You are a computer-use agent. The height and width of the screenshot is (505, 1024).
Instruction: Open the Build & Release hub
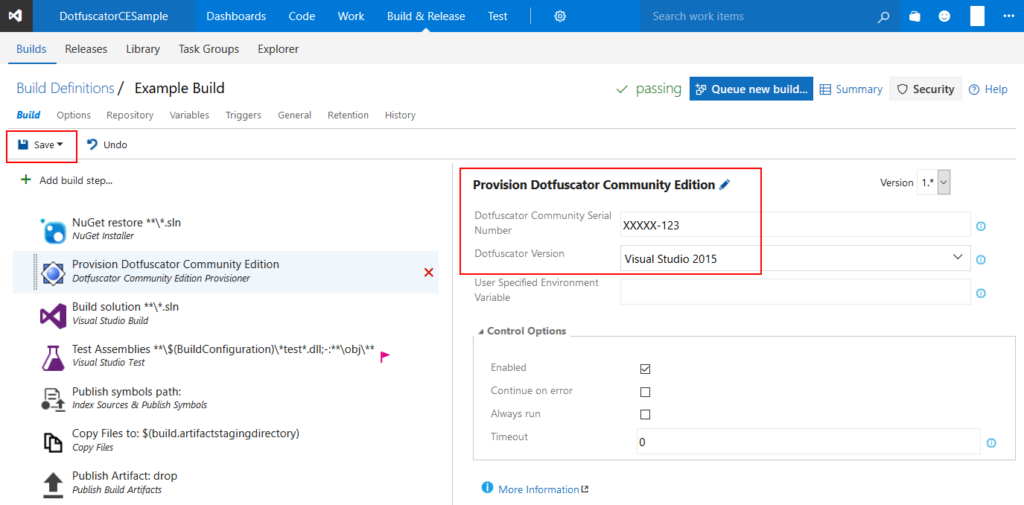[426, 16]
